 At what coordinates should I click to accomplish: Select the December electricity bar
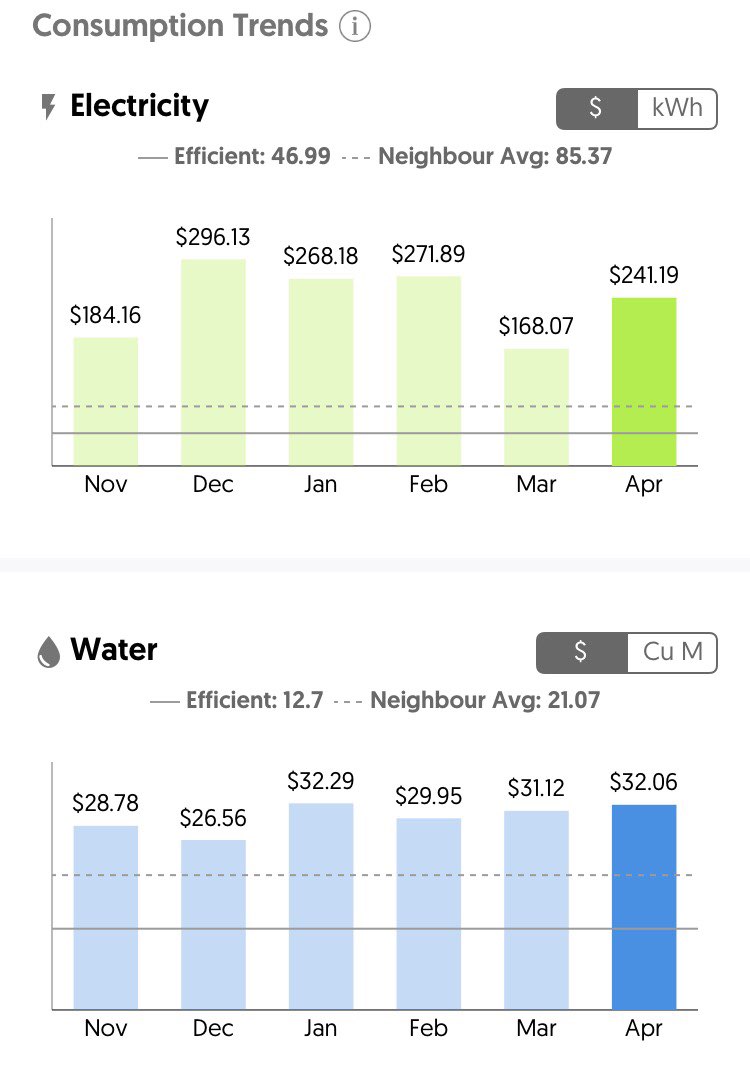(213, 362)
